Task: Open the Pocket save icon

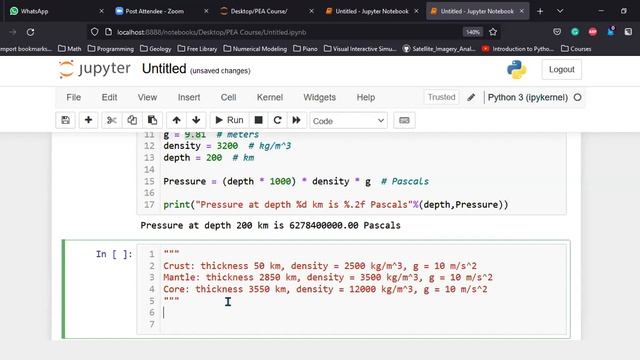Action: point(557,32)
